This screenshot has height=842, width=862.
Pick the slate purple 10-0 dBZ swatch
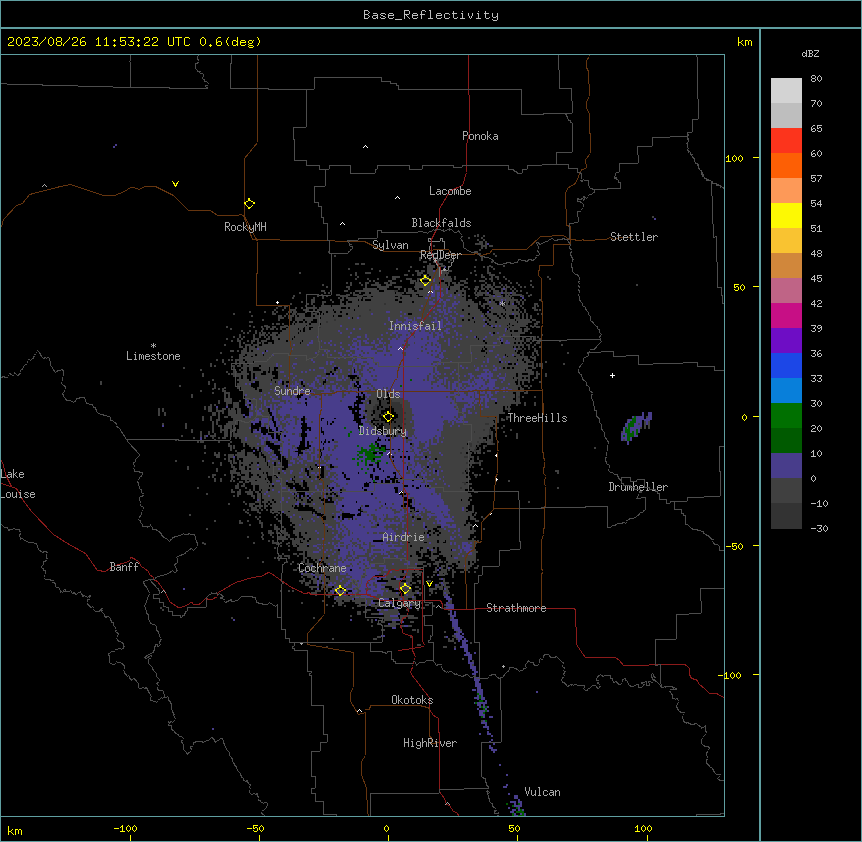coord(786,466)
